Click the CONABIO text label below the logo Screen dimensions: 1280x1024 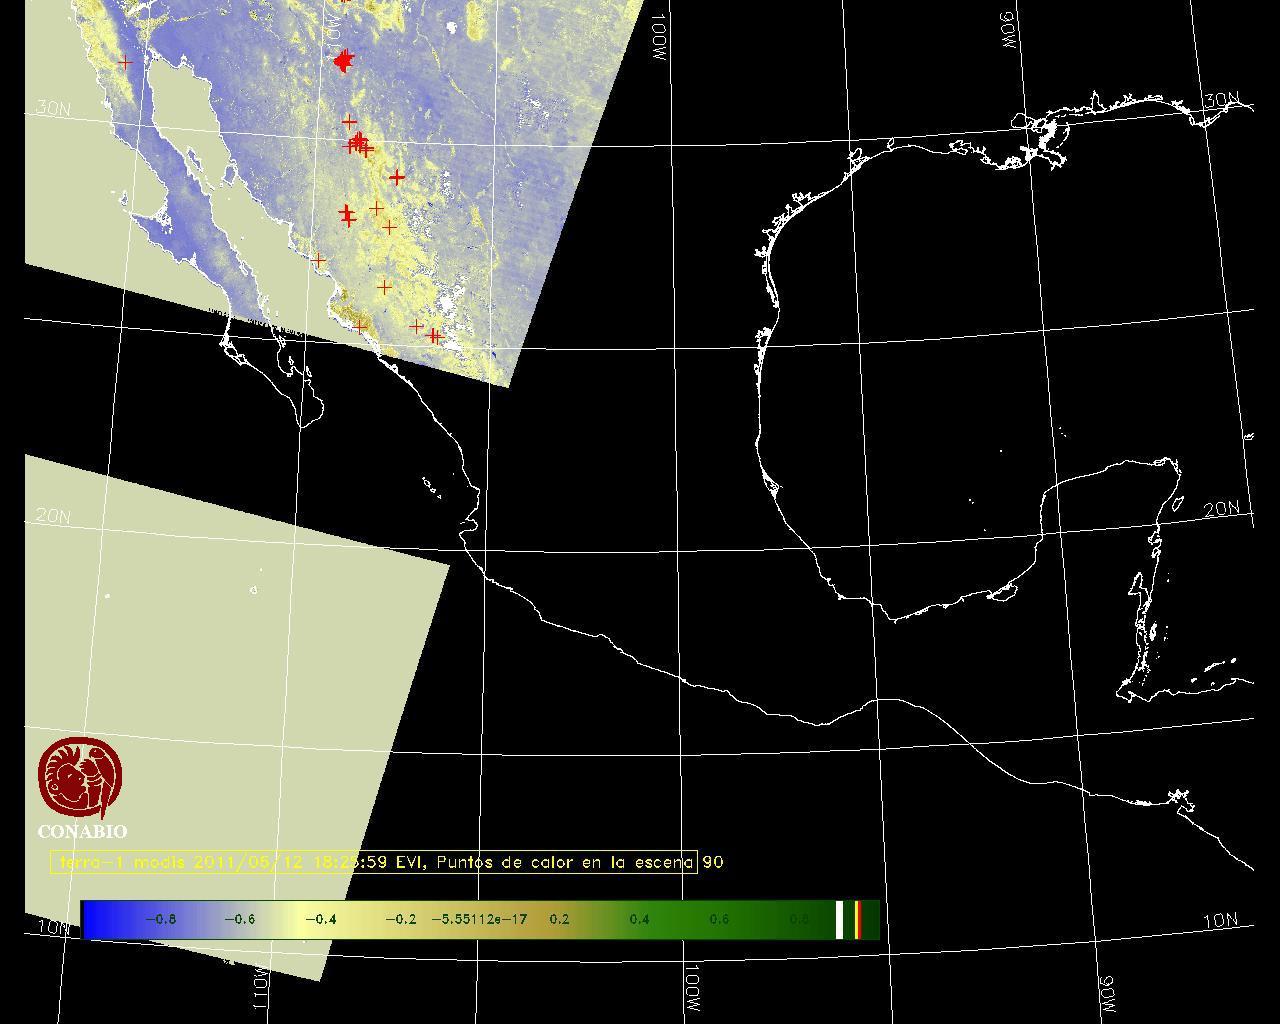tap(82, 832)
